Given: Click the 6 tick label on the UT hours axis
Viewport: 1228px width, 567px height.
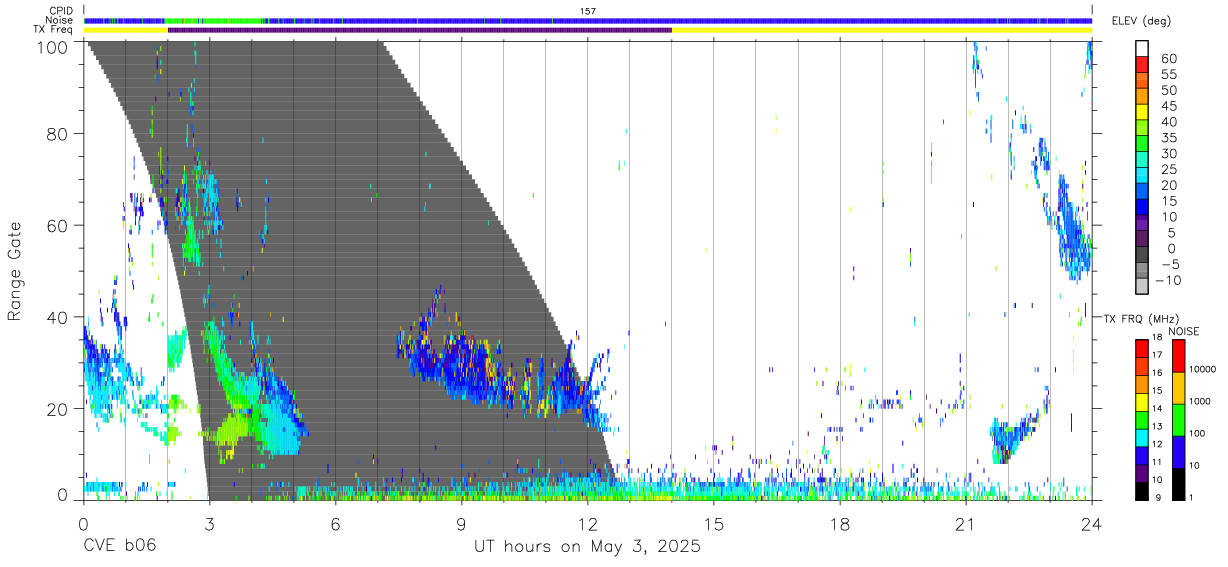Looking at the screenshot, I should pos(335,524).
